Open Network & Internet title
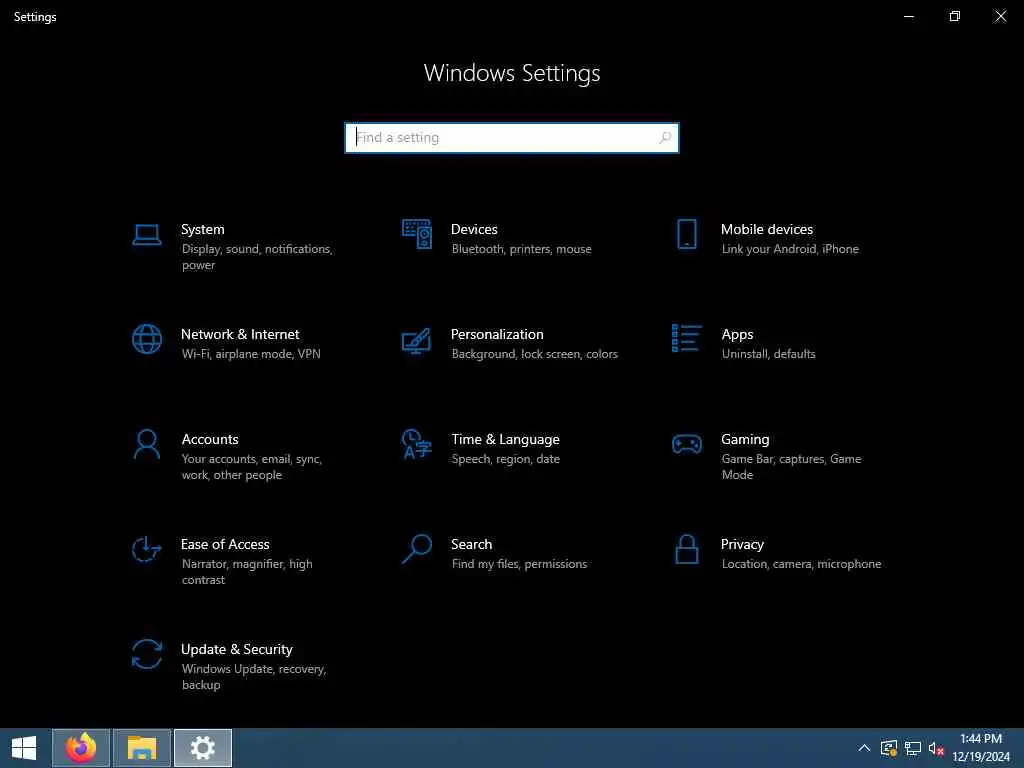Image resolution: width=1024 pixels, height=768 pixels. [240, 334]
